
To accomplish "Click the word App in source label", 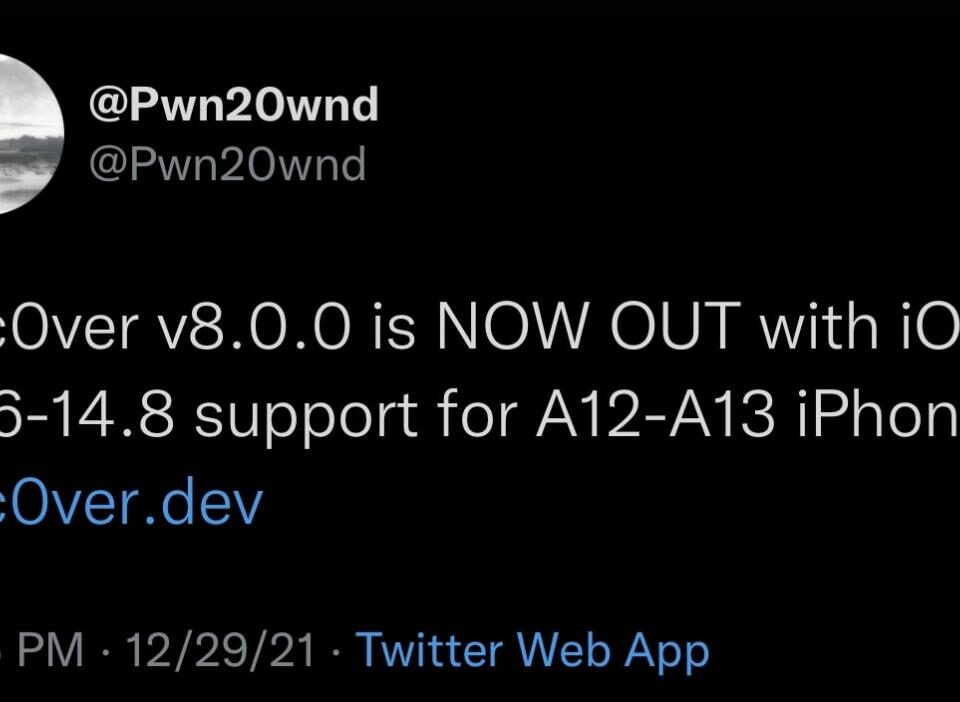I will (667, 652).
